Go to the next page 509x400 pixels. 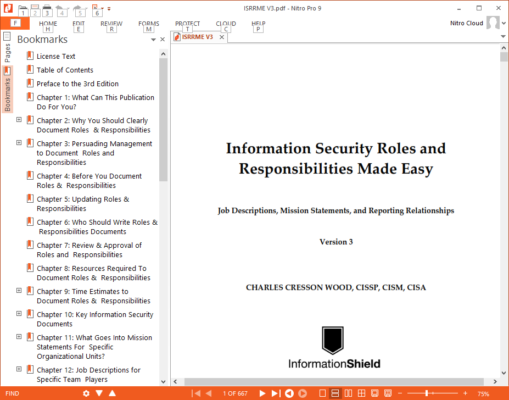click(262, 393)
